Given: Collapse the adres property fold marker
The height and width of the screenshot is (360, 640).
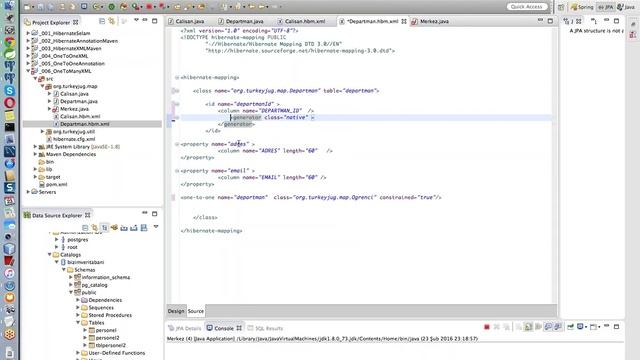Looking at the screenshot, I should tap(177, 144).
